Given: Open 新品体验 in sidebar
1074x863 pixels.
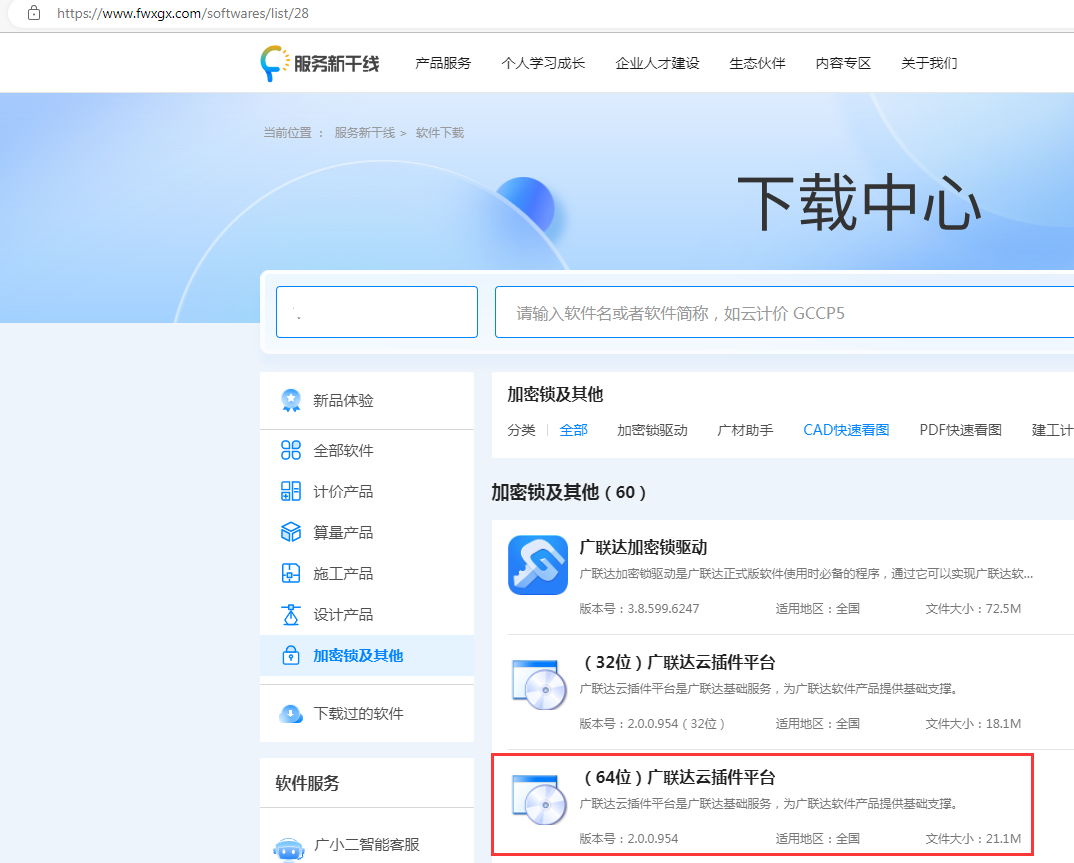Looking at the screenshot, I should click(367, 401).
